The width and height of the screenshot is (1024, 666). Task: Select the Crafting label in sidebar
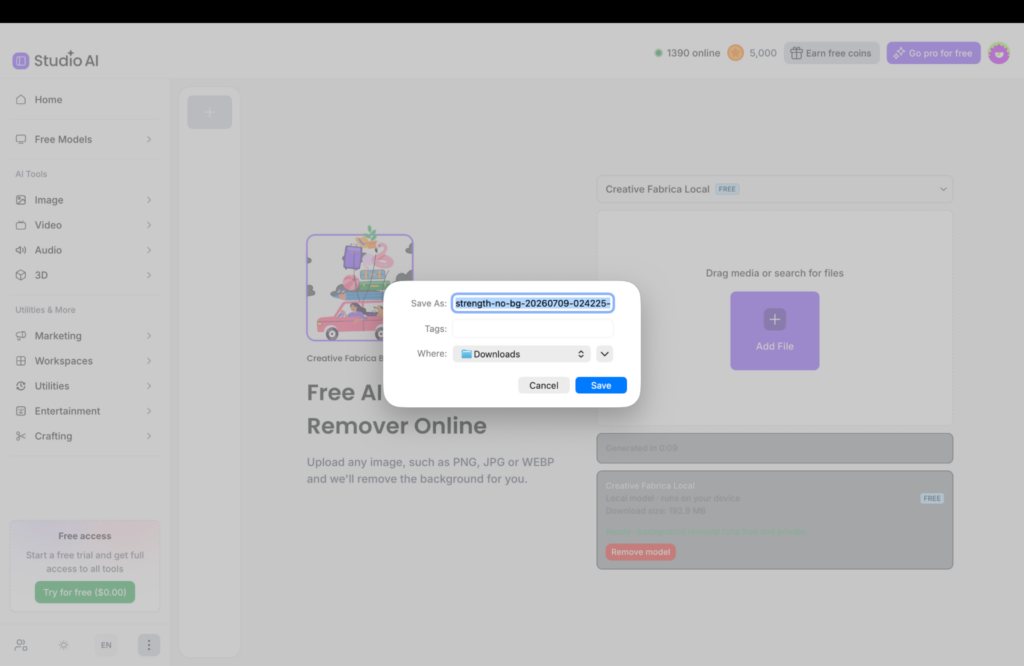tap(54, 436)
